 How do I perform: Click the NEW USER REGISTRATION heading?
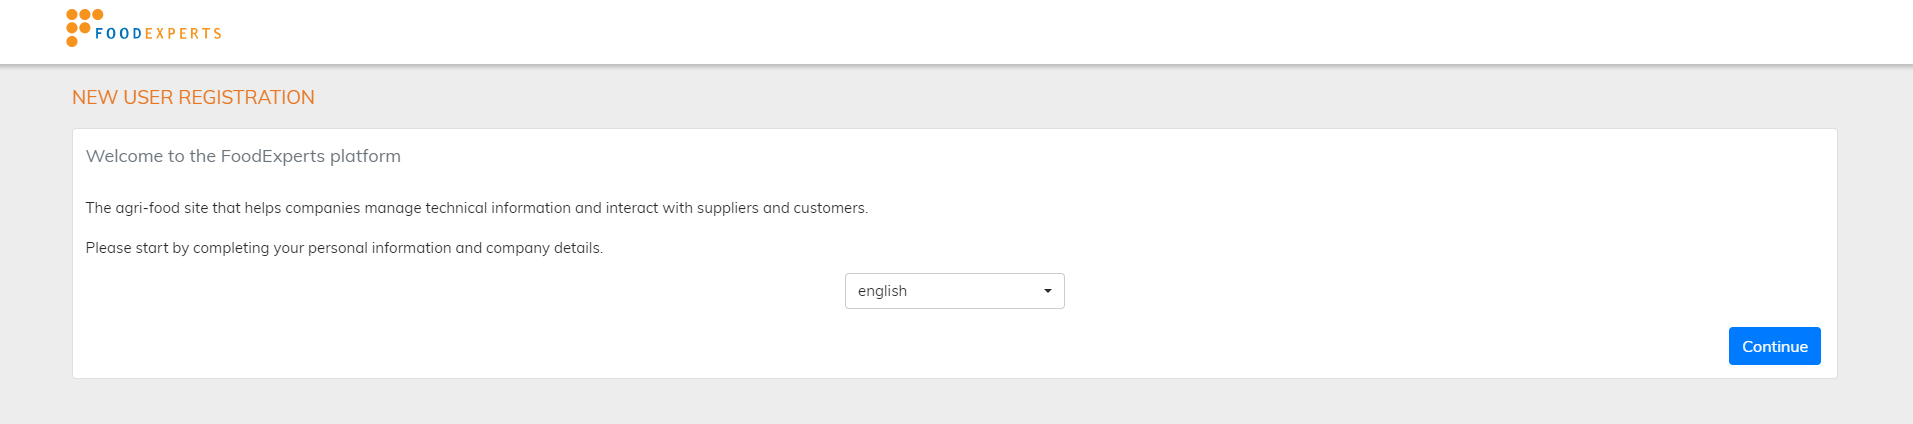coord(193,97)
